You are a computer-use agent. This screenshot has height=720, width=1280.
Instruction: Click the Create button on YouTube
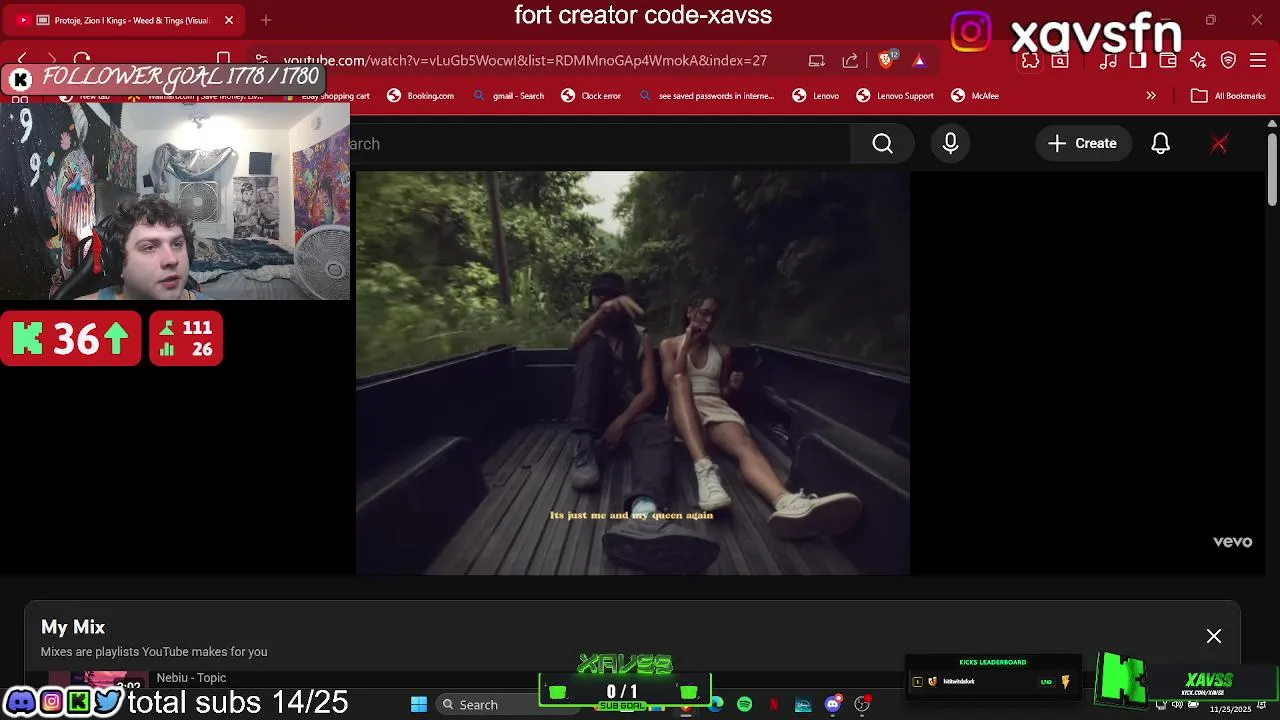coord(1082,143)
